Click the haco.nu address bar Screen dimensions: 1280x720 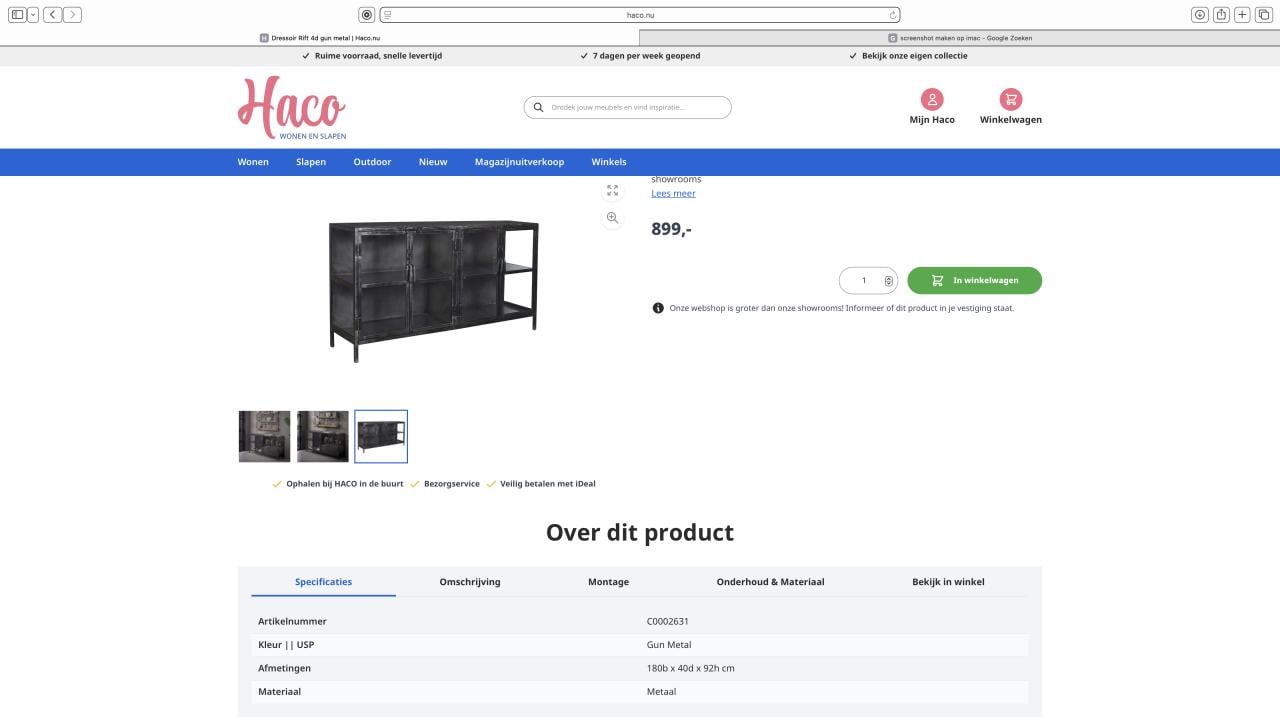pyautogui.click(x=640, y=15)
